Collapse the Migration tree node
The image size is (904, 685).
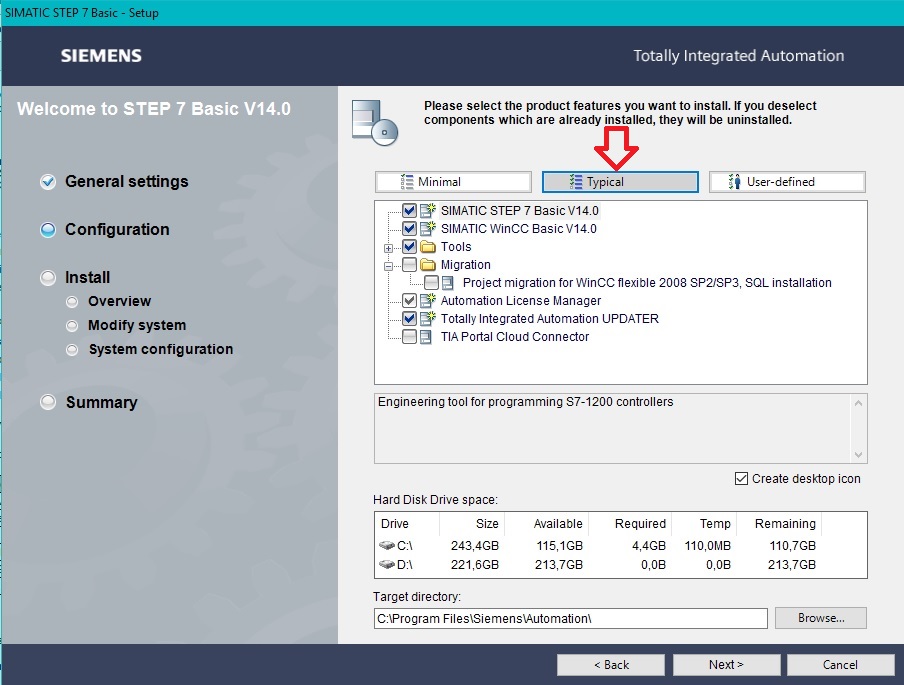389,265
